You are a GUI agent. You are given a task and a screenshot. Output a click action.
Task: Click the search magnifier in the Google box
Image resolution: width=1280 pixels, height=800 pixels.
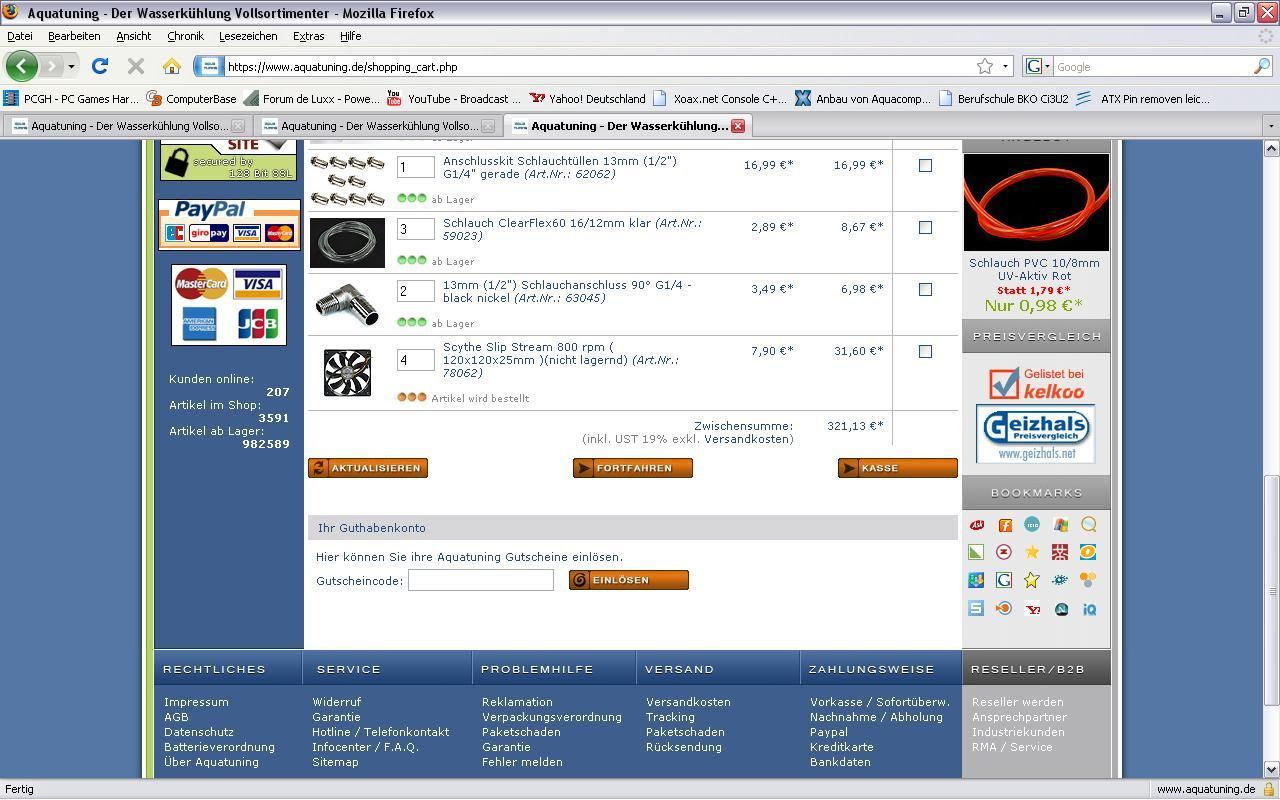(1262, 66)
